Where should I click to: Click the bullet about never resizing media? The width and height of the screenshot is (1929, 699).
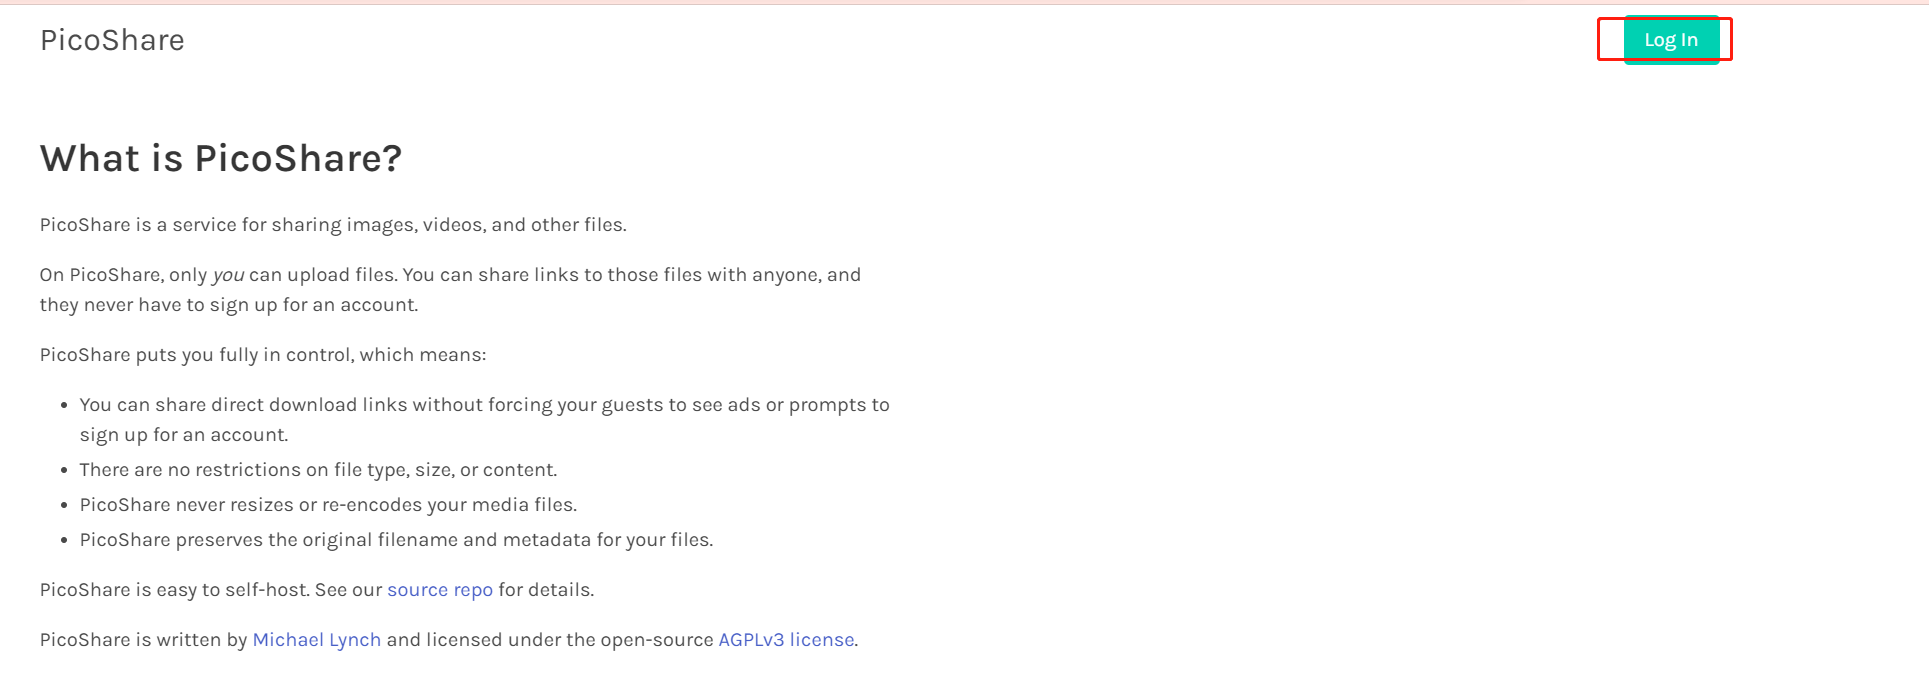point(328,505)
